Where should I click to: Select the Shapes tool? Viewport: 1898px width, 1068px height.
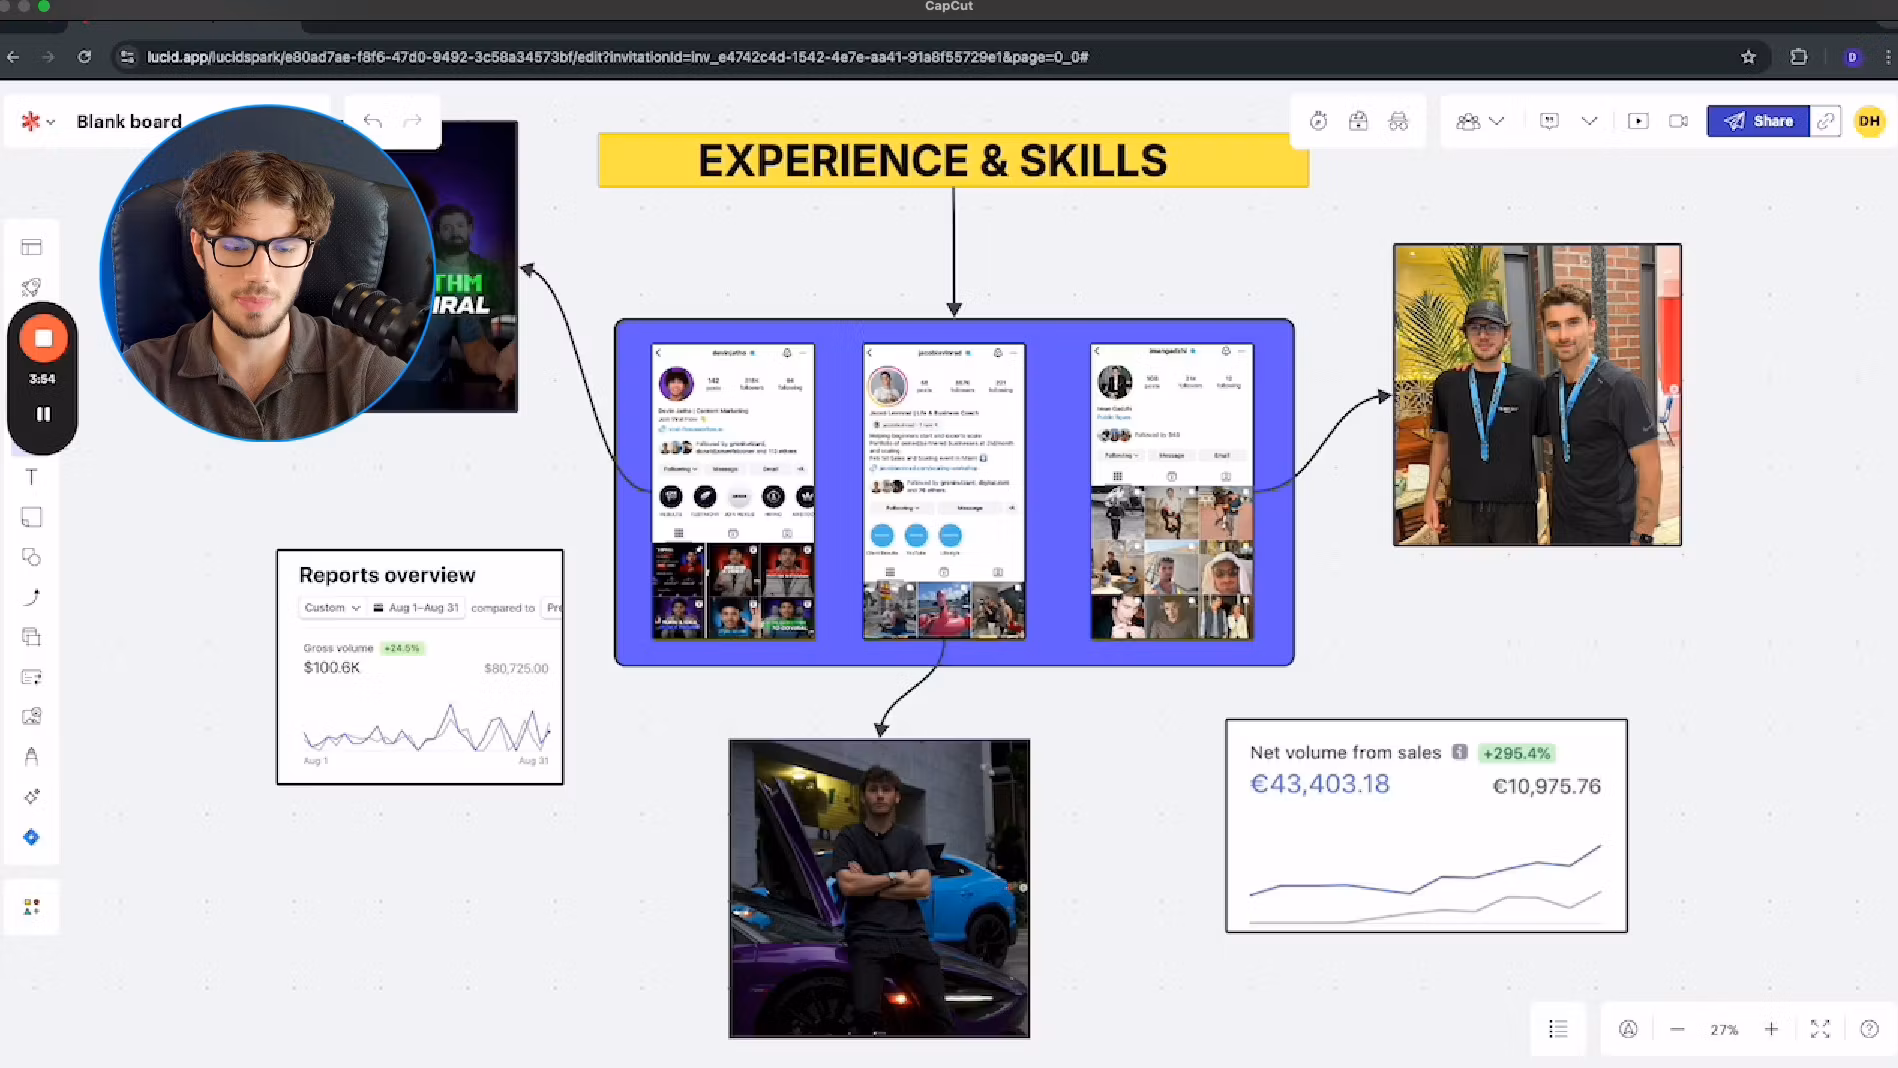31,557
